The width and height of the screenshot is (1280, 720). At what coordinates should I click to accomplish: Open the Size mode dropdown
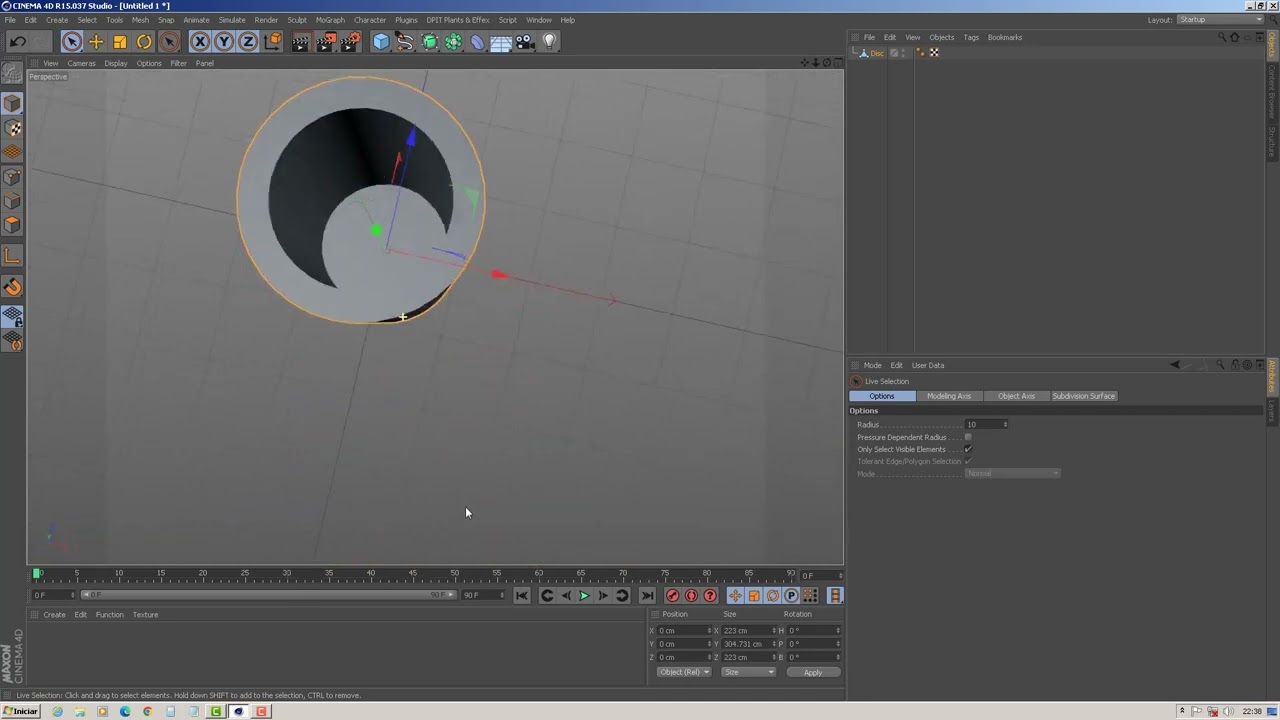749,672
